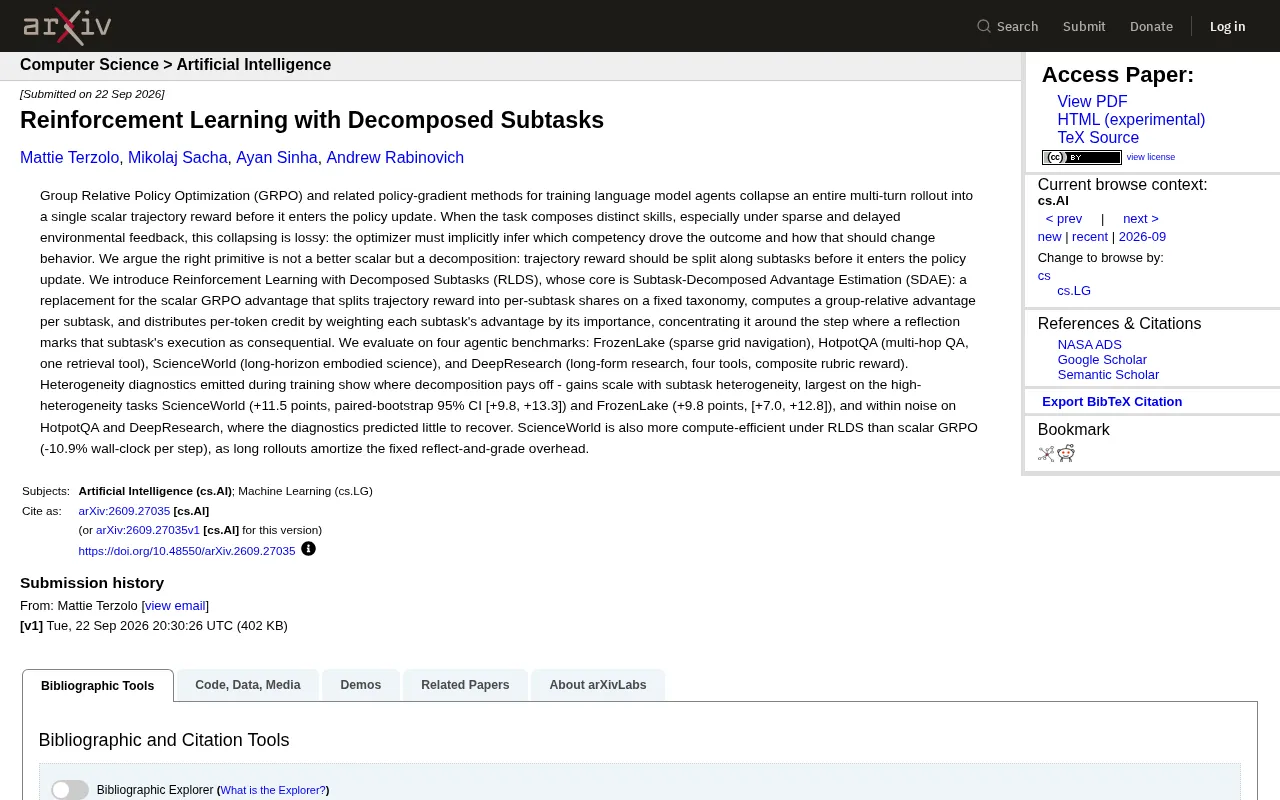
Task: Enable the Bibliographic Explorer toggle
Action: click(x=70, y=790)
